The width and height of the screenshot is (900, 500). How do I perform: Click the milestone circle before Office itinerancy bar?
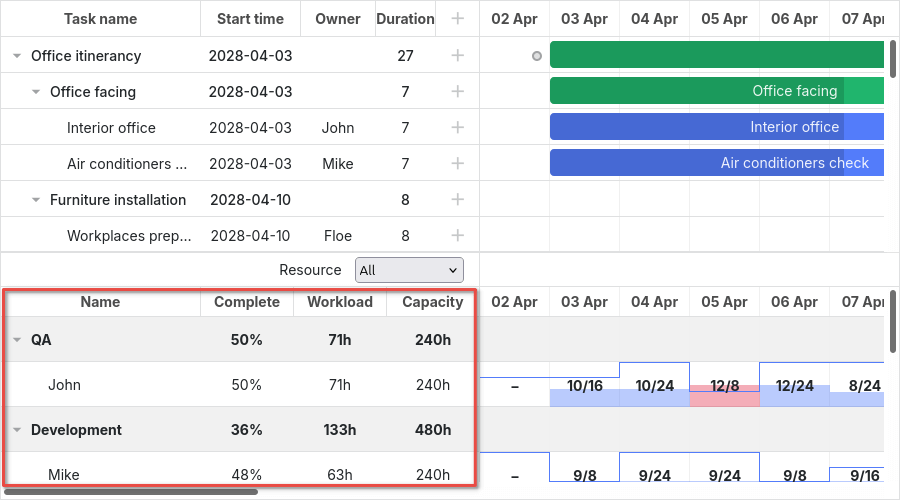point(537,56)
